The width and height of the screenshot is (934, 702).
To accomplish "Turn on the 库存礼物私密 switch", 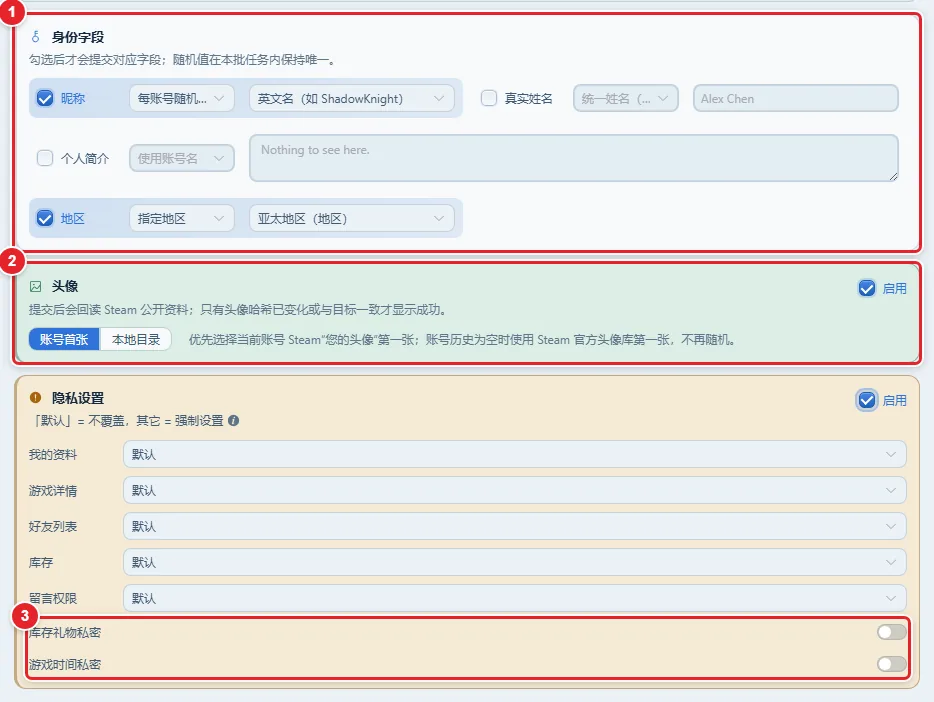I will pyautogui.click(x=892, y=632).
